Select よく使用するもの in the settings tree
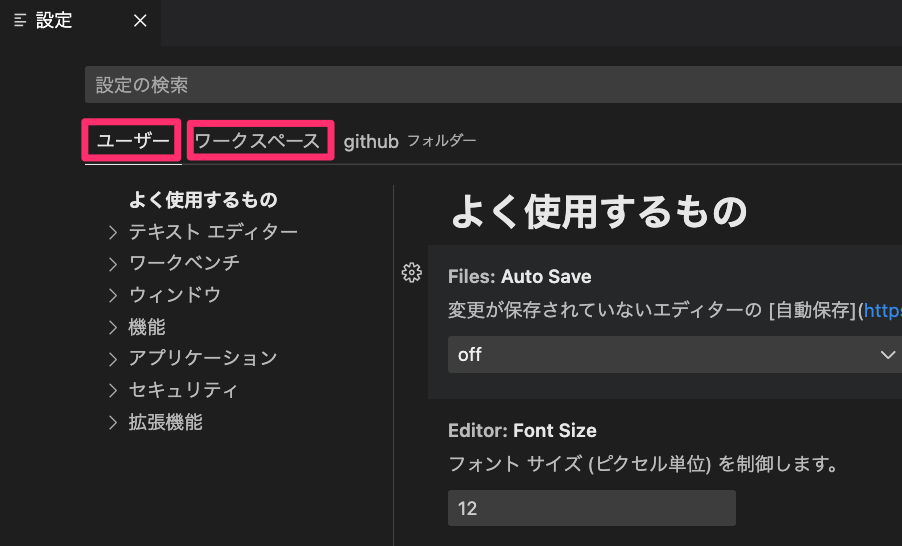 click(x=203, y=200)
